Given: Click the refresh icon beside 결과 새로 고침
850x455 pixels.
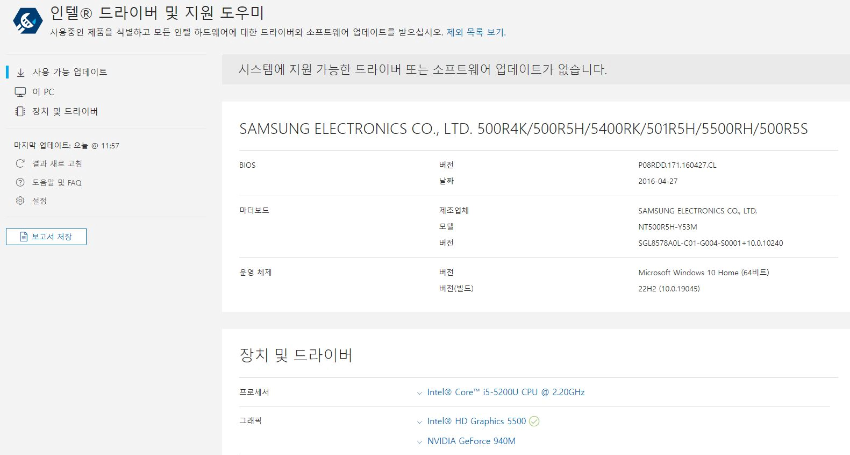Looking at the screenshot, I should [20, 163].
